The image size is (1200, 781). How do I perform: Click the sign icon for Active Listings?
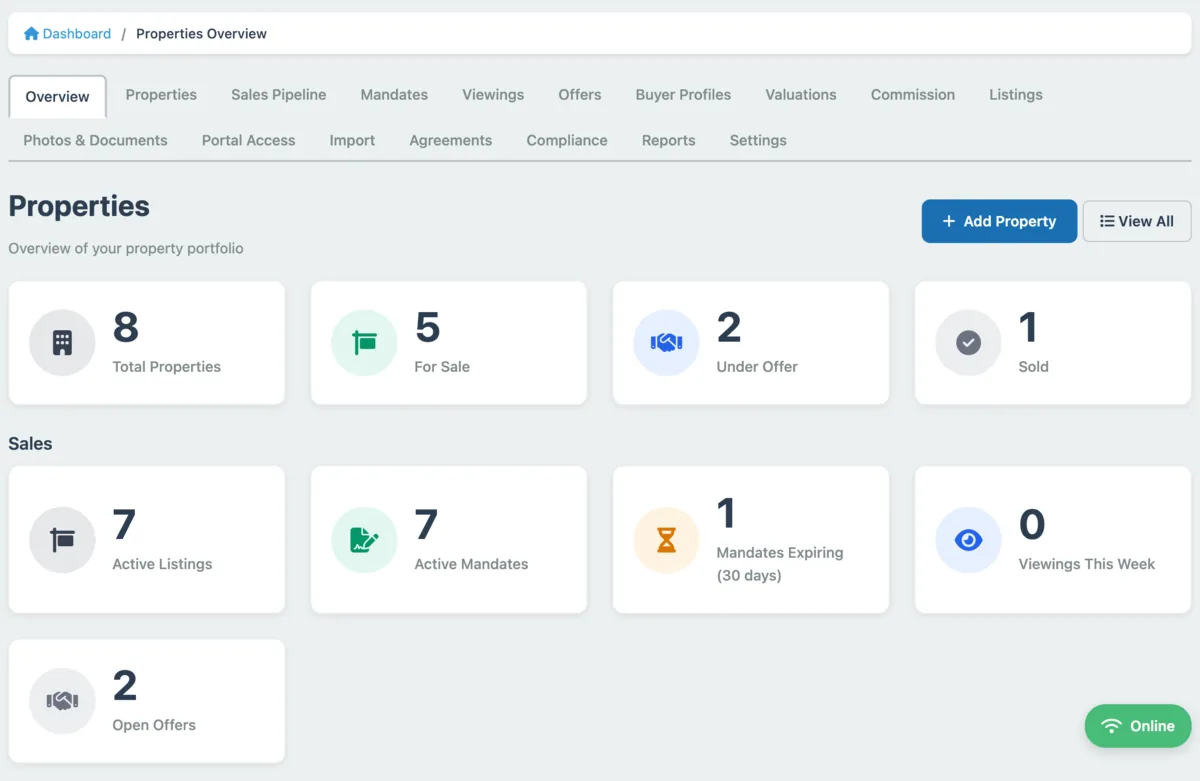tap(62, 540)
